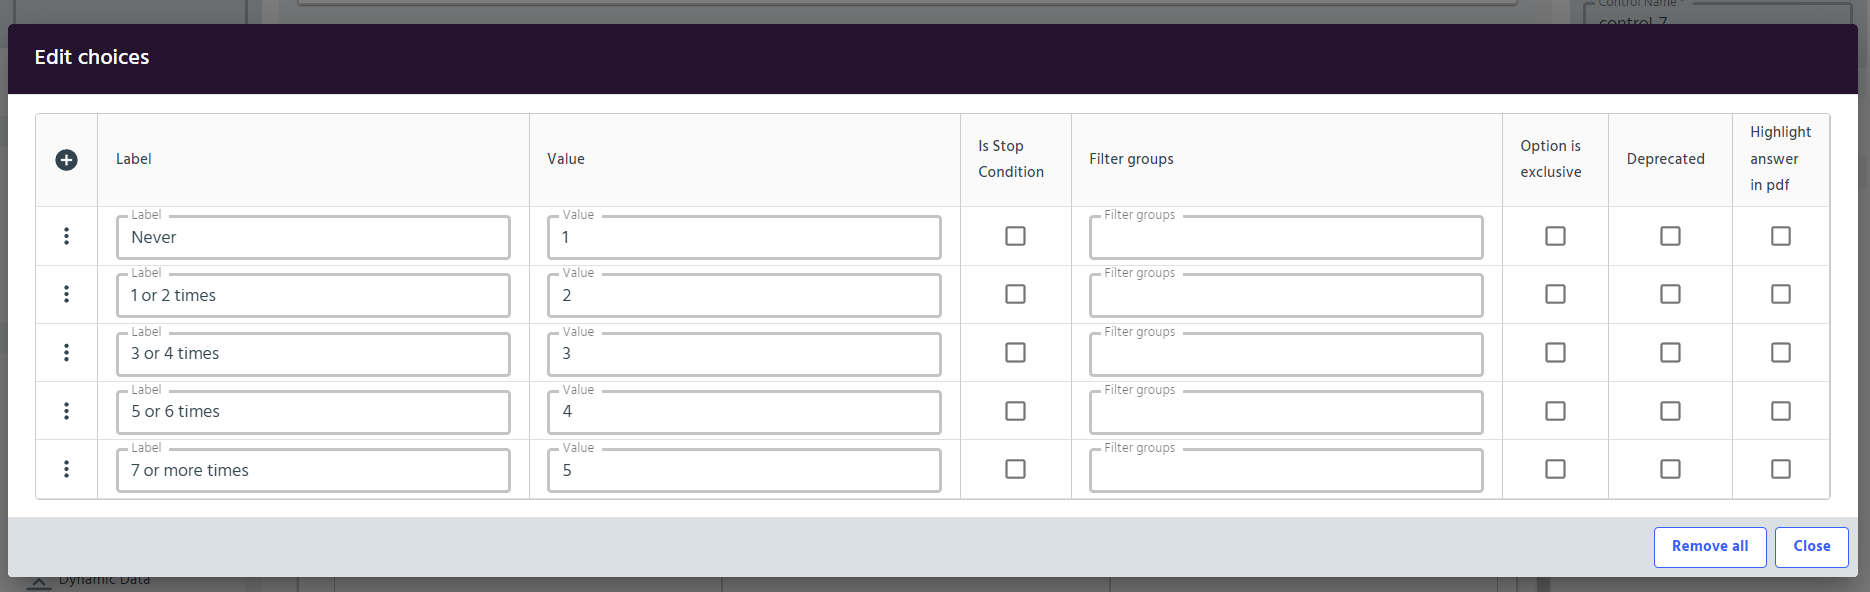This screenshot has height=592, width=1870.
Task: Focus the Value field for Never row
Action: pos(744,238)
